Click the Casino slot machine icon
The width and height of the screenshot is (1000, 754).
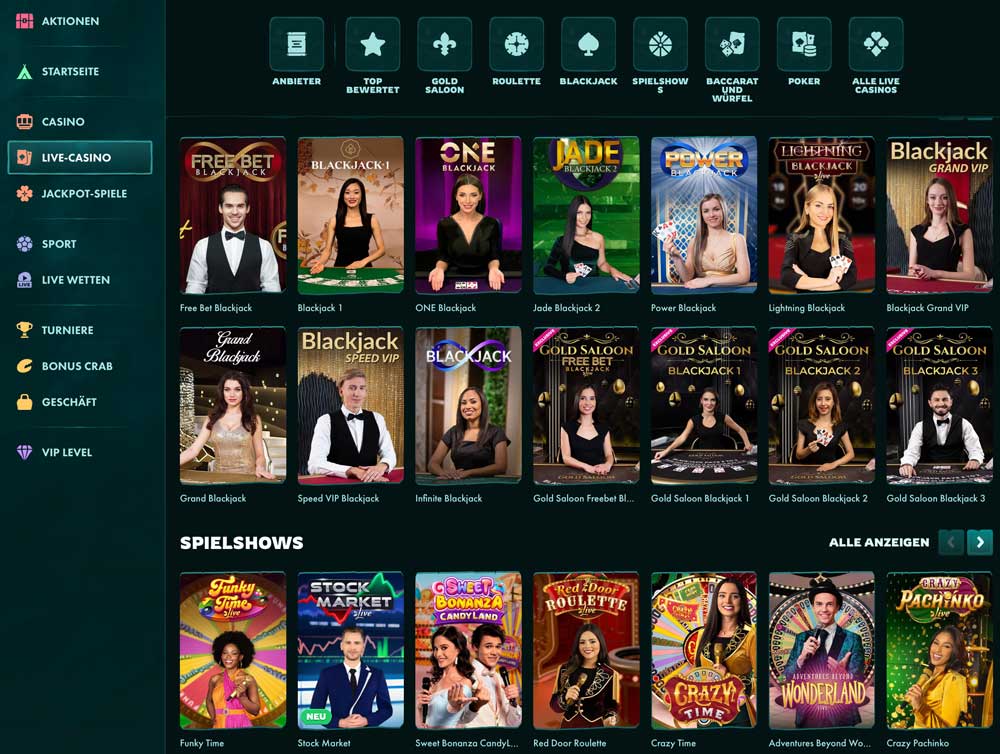[24, 121]
